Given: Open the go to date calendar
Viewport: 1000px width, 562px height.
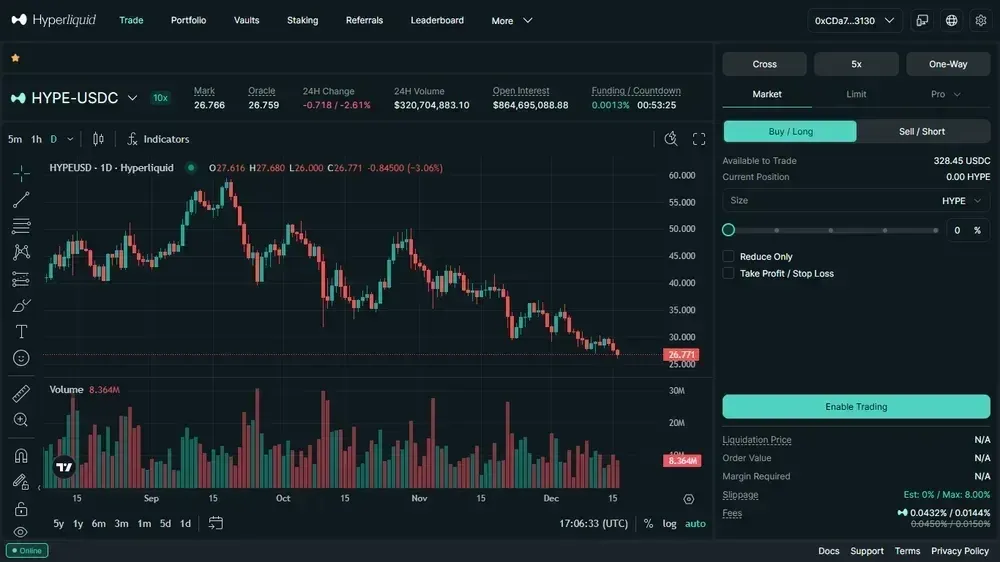Looking at the screenshot, I should (x=216, y=523).
